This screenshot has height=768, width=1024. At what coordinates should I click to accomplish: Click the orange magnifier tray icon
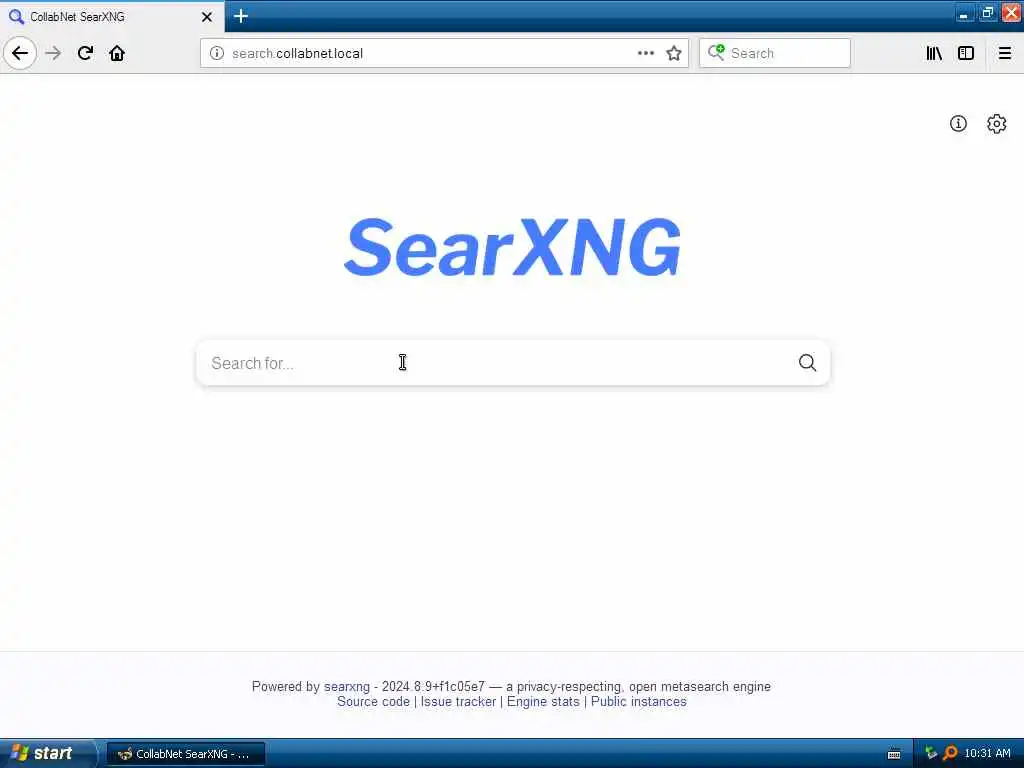coord(950,753)
